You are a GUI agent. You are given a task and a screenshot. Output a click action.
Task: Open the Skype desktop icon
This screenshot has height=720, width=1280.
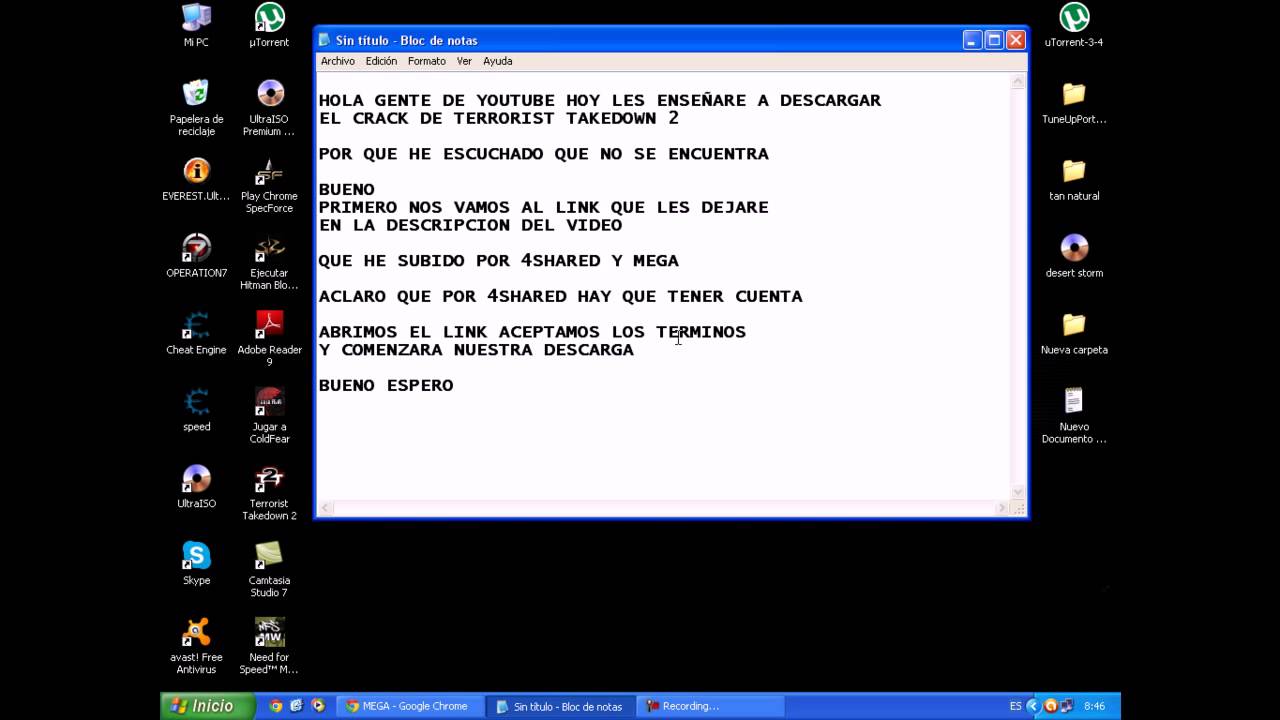196,563
